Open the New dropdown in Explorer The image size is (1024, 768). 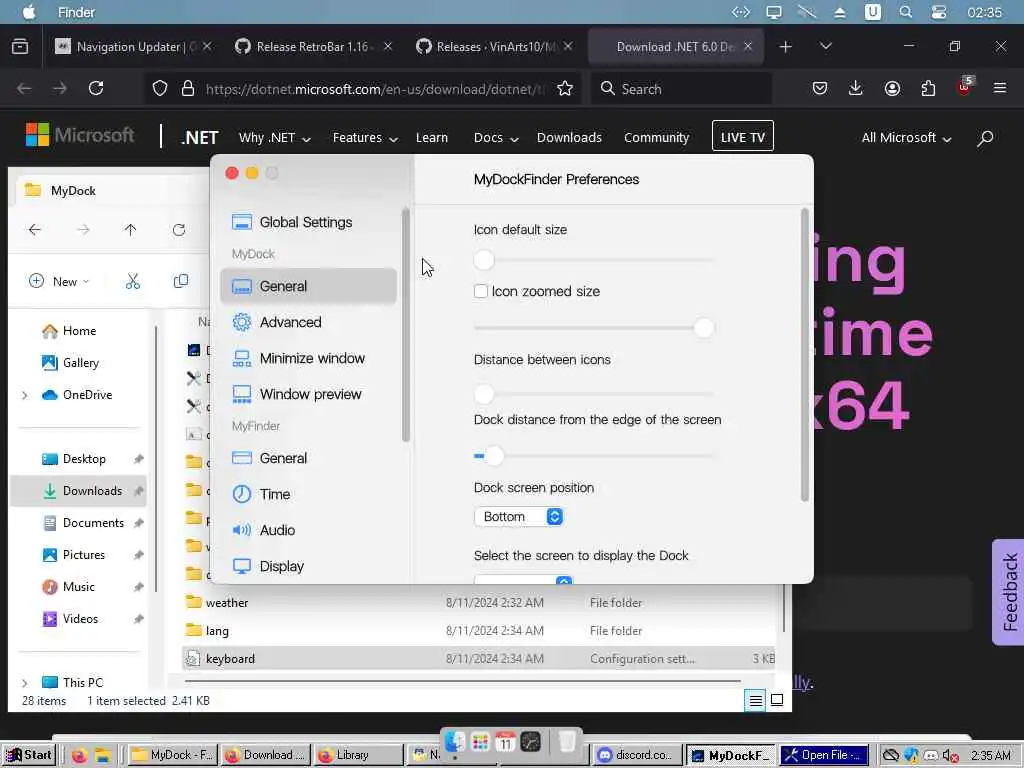[59, 281]
